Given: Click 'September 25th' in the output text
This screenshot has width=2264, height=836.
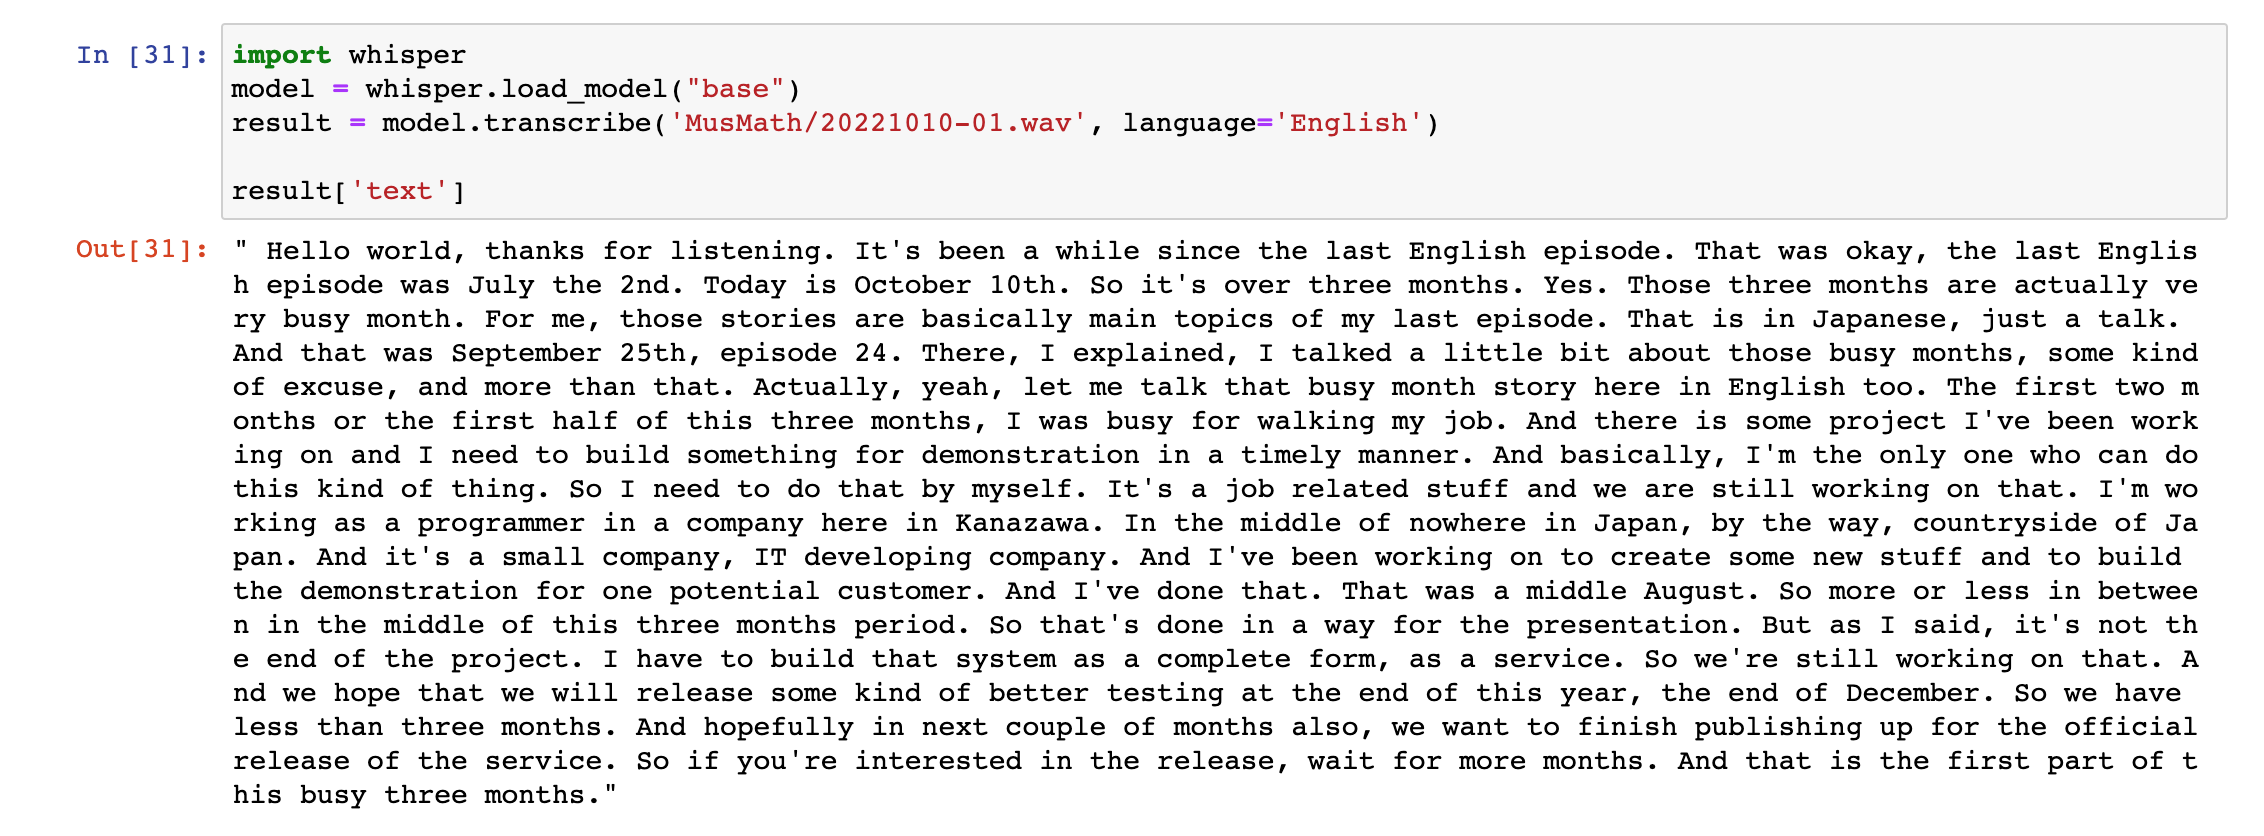Looking at the screenshot, I should (x=568, y=353).
